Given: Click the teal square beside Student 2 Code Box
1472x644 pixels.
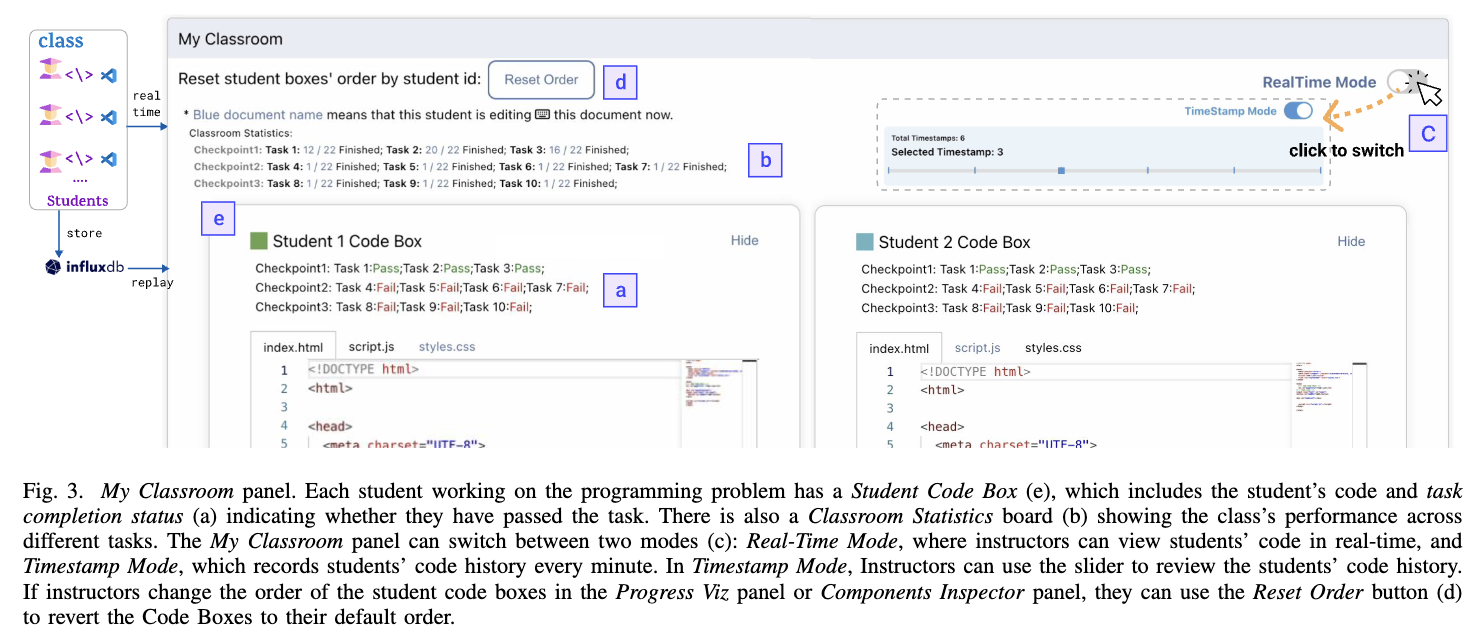Looking at the screenshot, I should click(x=865, y=242).
